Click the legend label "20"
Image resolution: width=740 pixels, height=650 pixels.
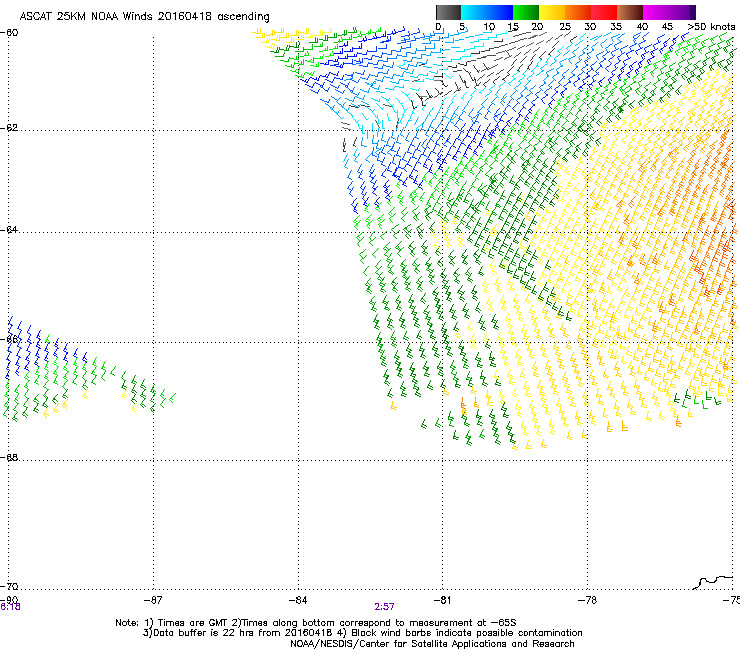pos(537,27)
